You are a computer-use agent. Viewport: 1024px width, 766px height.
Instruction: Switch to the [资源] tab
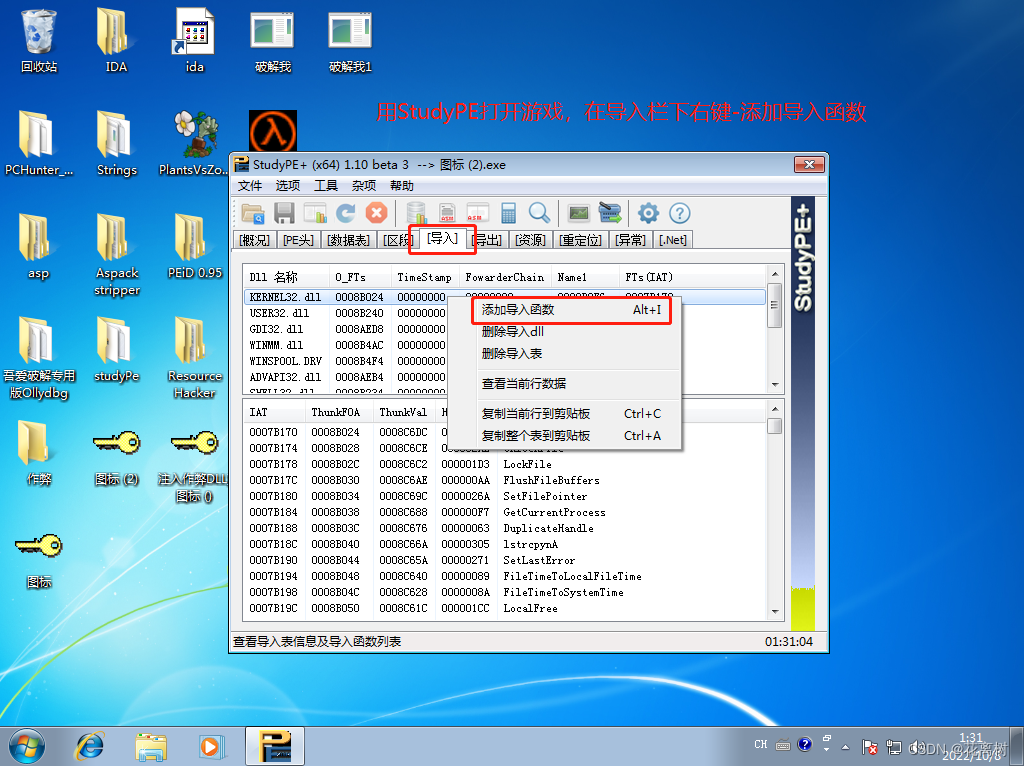(x=531, y=240)
